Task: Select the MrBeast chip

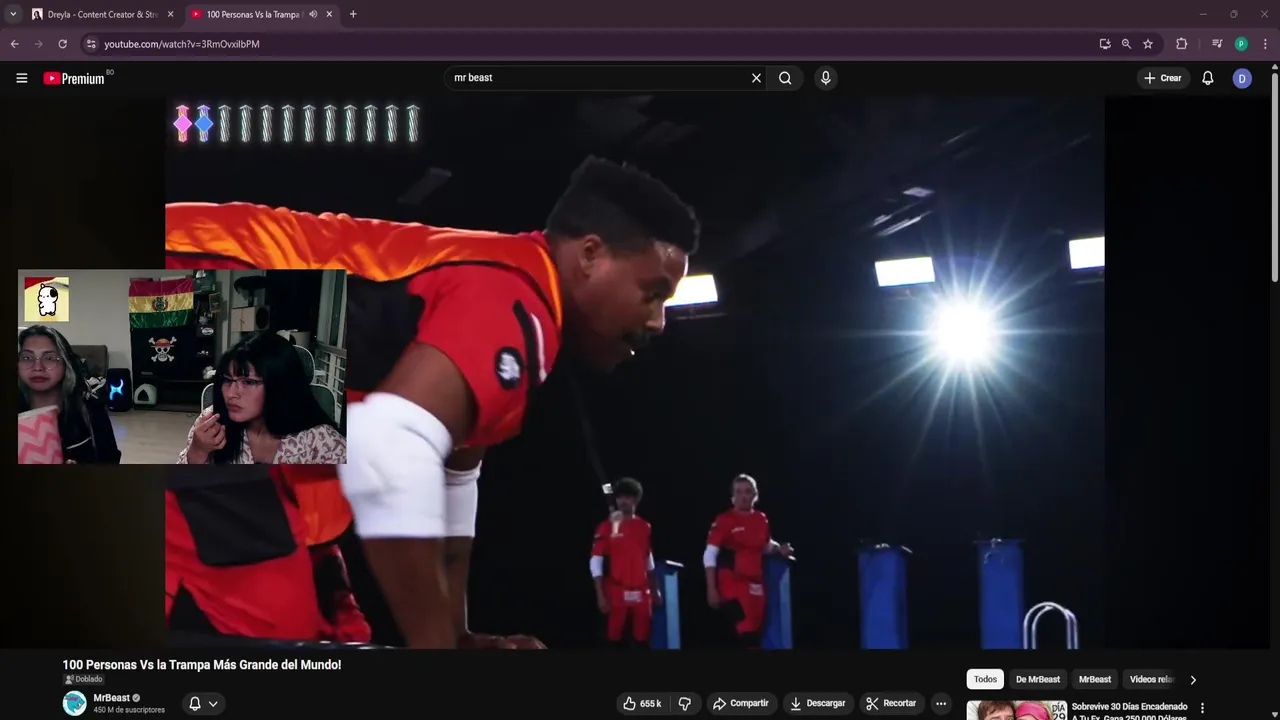Action: (1095, 680)
